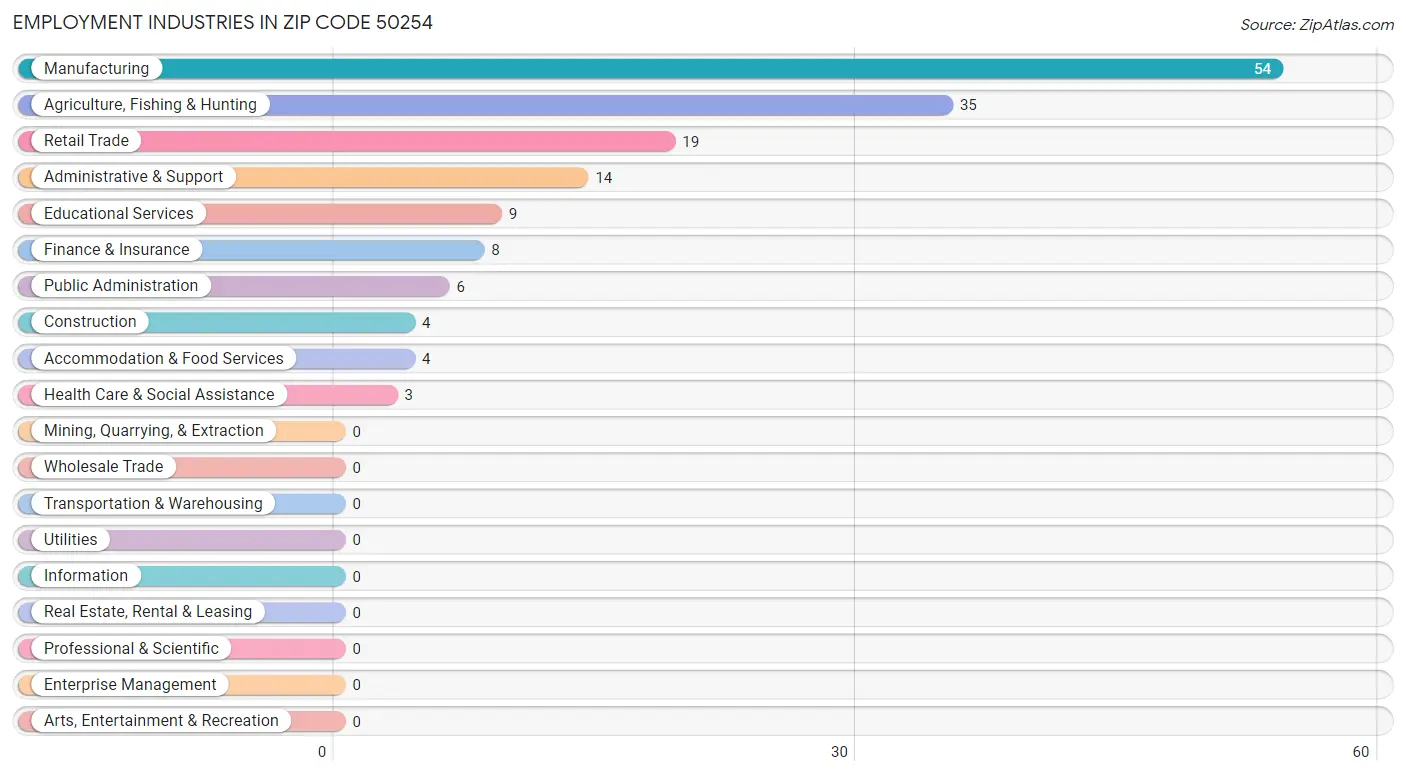This screenshot has height=776, width=1406.
Task: Click the value 3 beside Health Care
Action: tap(409, 395)
